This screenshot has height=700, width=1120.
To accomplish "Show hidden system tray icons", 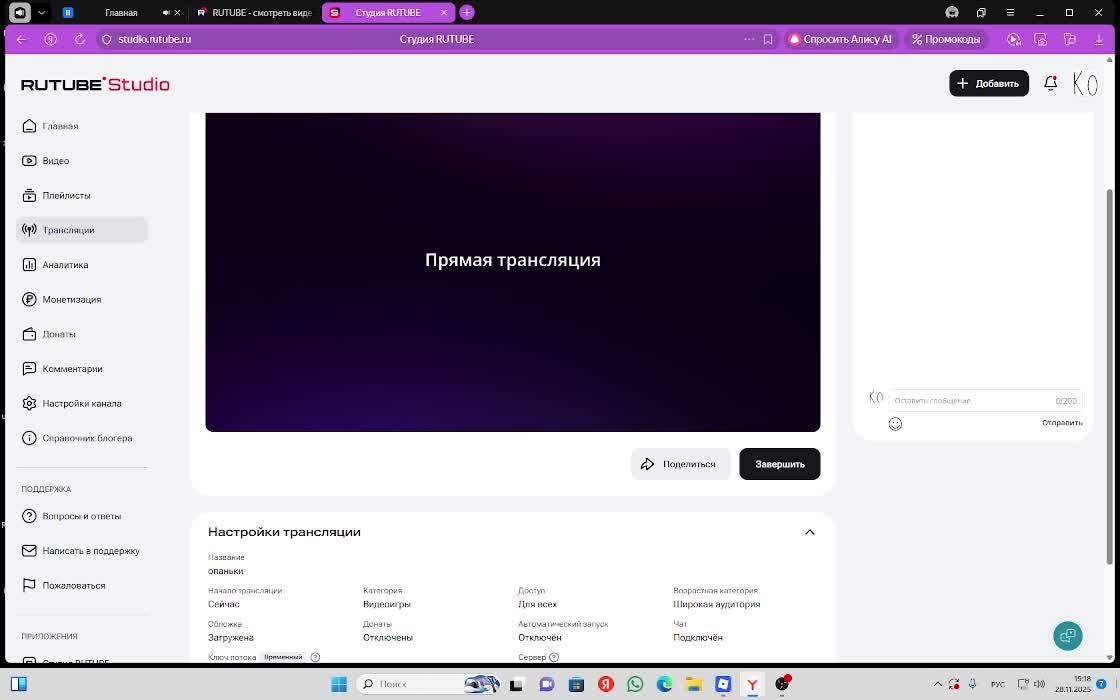I will pyautogui.click(x=938, y=684).
